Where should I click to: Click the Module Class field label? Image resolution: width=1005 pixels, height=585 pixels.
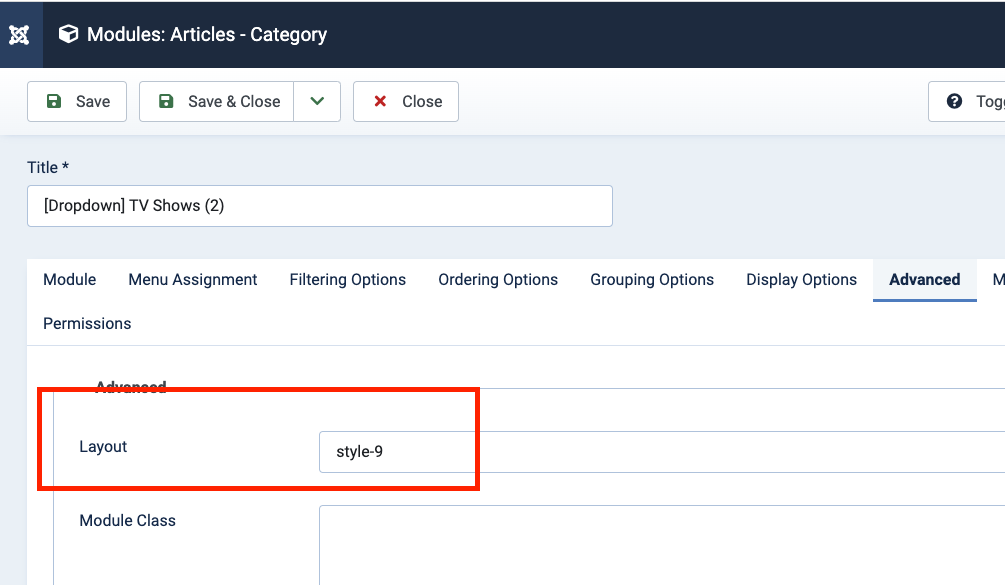pyautogui.click(x=127, y=521)
